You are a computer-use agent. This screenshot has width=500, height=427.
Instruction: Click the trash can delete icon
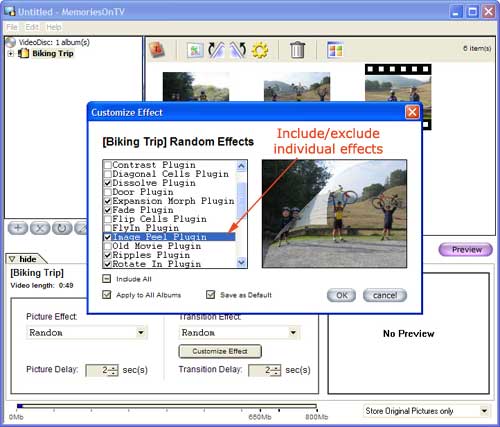(297, 50)
